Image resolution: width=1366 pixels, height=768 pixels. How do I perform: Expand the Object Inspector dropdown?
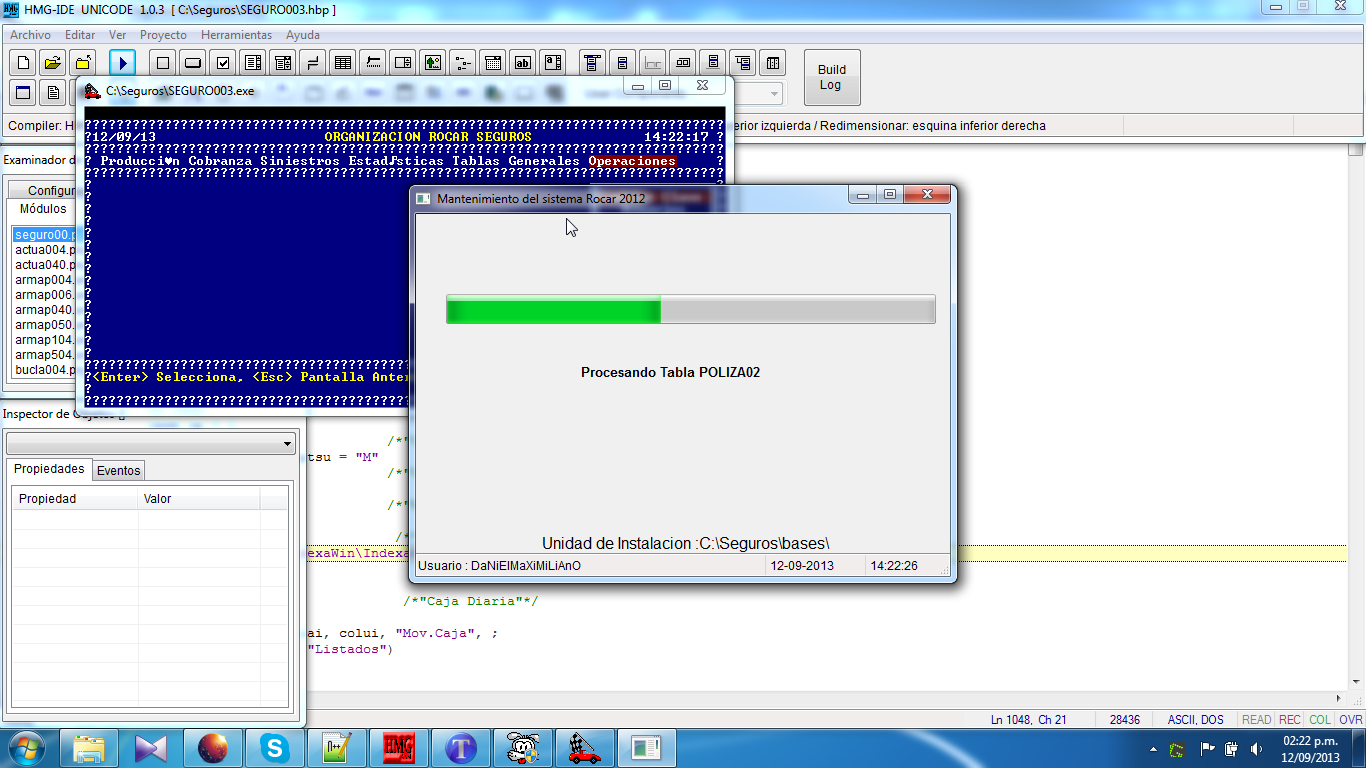tap(288, 443)
